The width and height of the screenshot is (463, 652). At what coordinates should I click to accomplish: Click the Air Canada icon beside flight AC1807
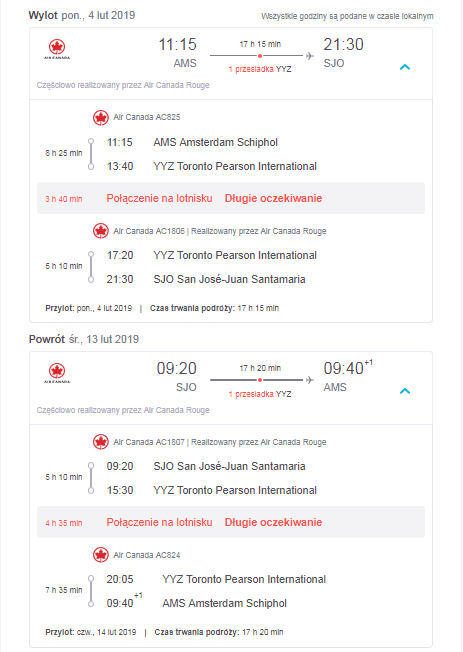coord(101,442)
